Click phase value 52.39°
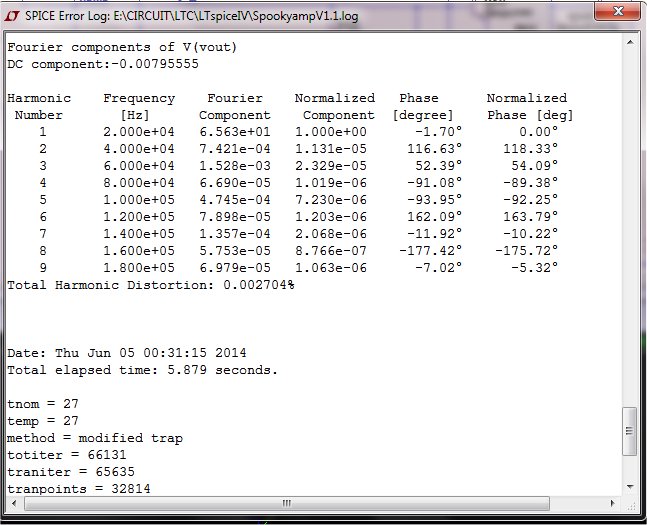This screenshot has height=525, width=647. click(x=438, y=166)
